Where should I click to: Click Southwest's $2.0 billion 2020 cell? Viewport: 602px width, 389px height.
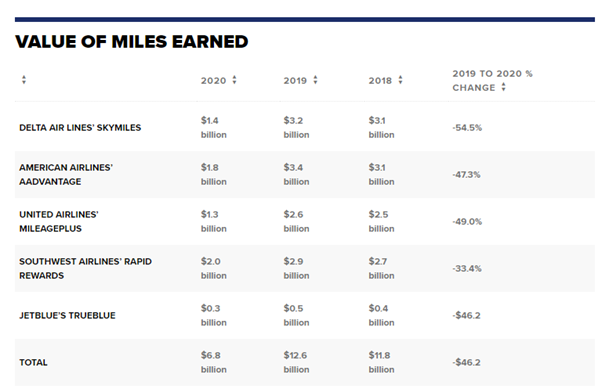pyautogui.click(x=213, y=268)
